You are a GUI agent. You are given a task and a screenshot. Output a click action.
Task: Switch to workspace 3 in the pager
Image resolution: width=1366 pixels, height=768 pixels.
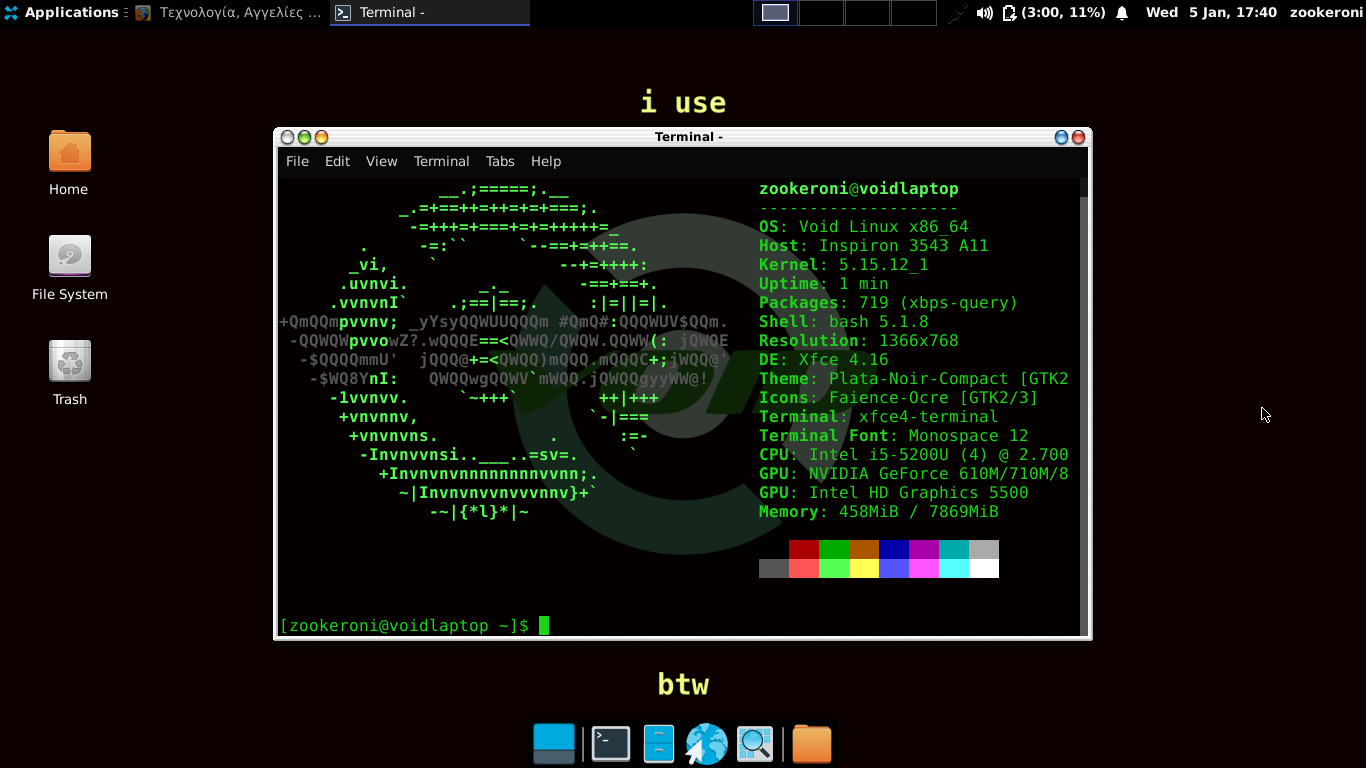pos(867,13)
